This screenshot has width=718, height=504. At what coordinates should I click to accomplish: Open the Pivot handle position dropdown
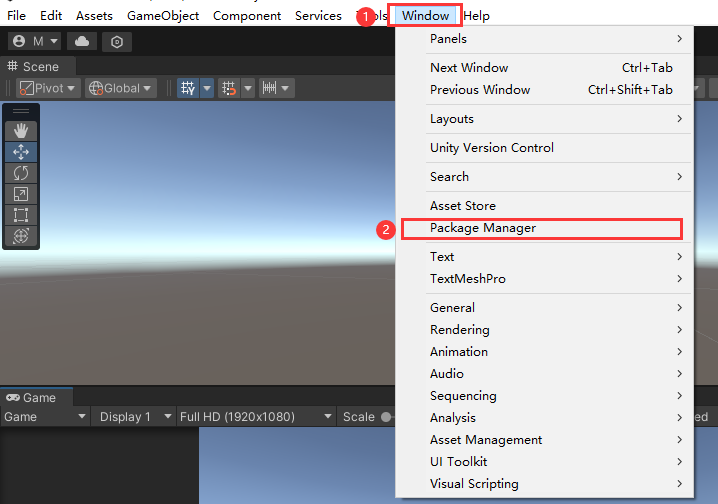[48, 88]
